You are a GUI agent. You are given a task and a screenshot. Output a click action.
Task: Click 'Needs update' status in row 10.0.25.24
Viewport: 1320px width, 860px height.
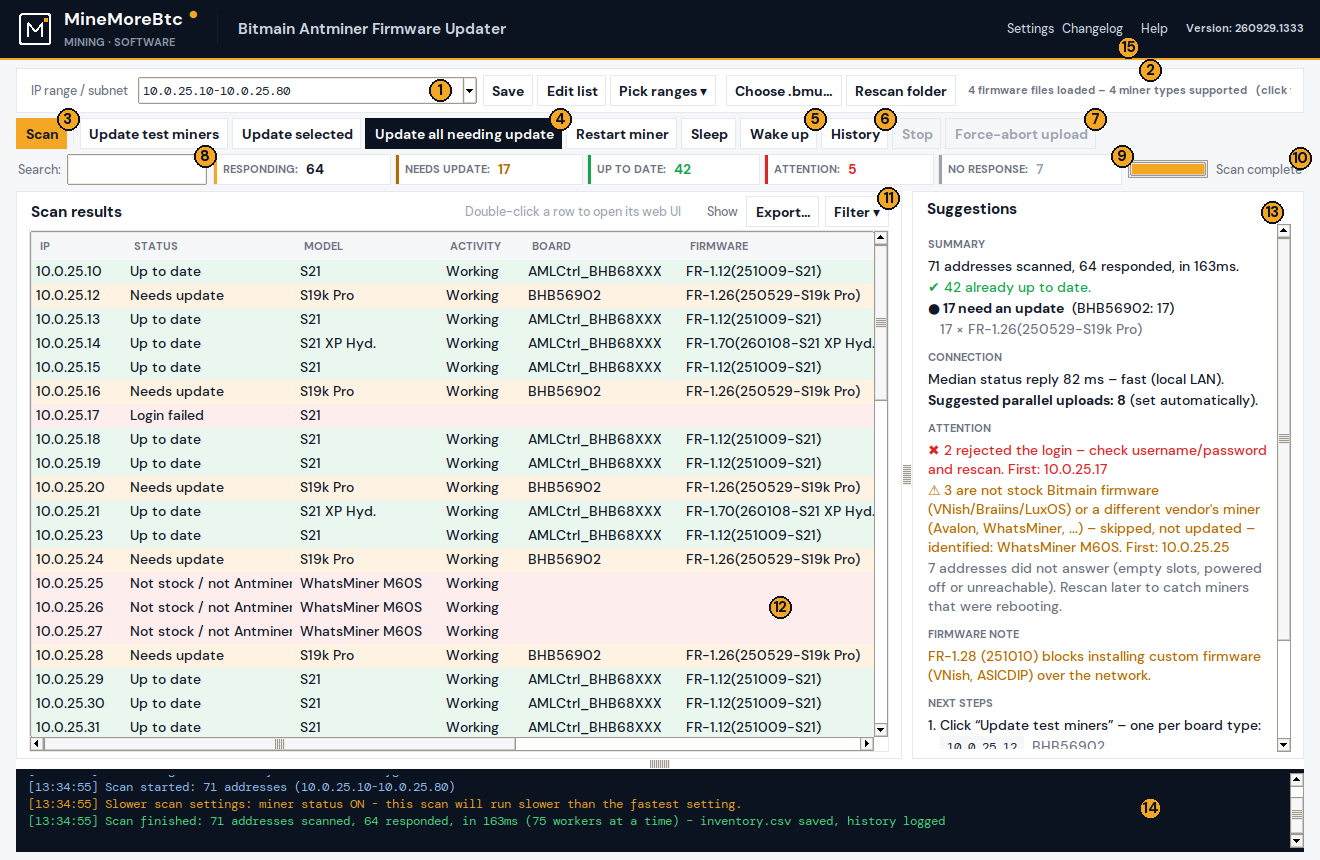point(177,559)
